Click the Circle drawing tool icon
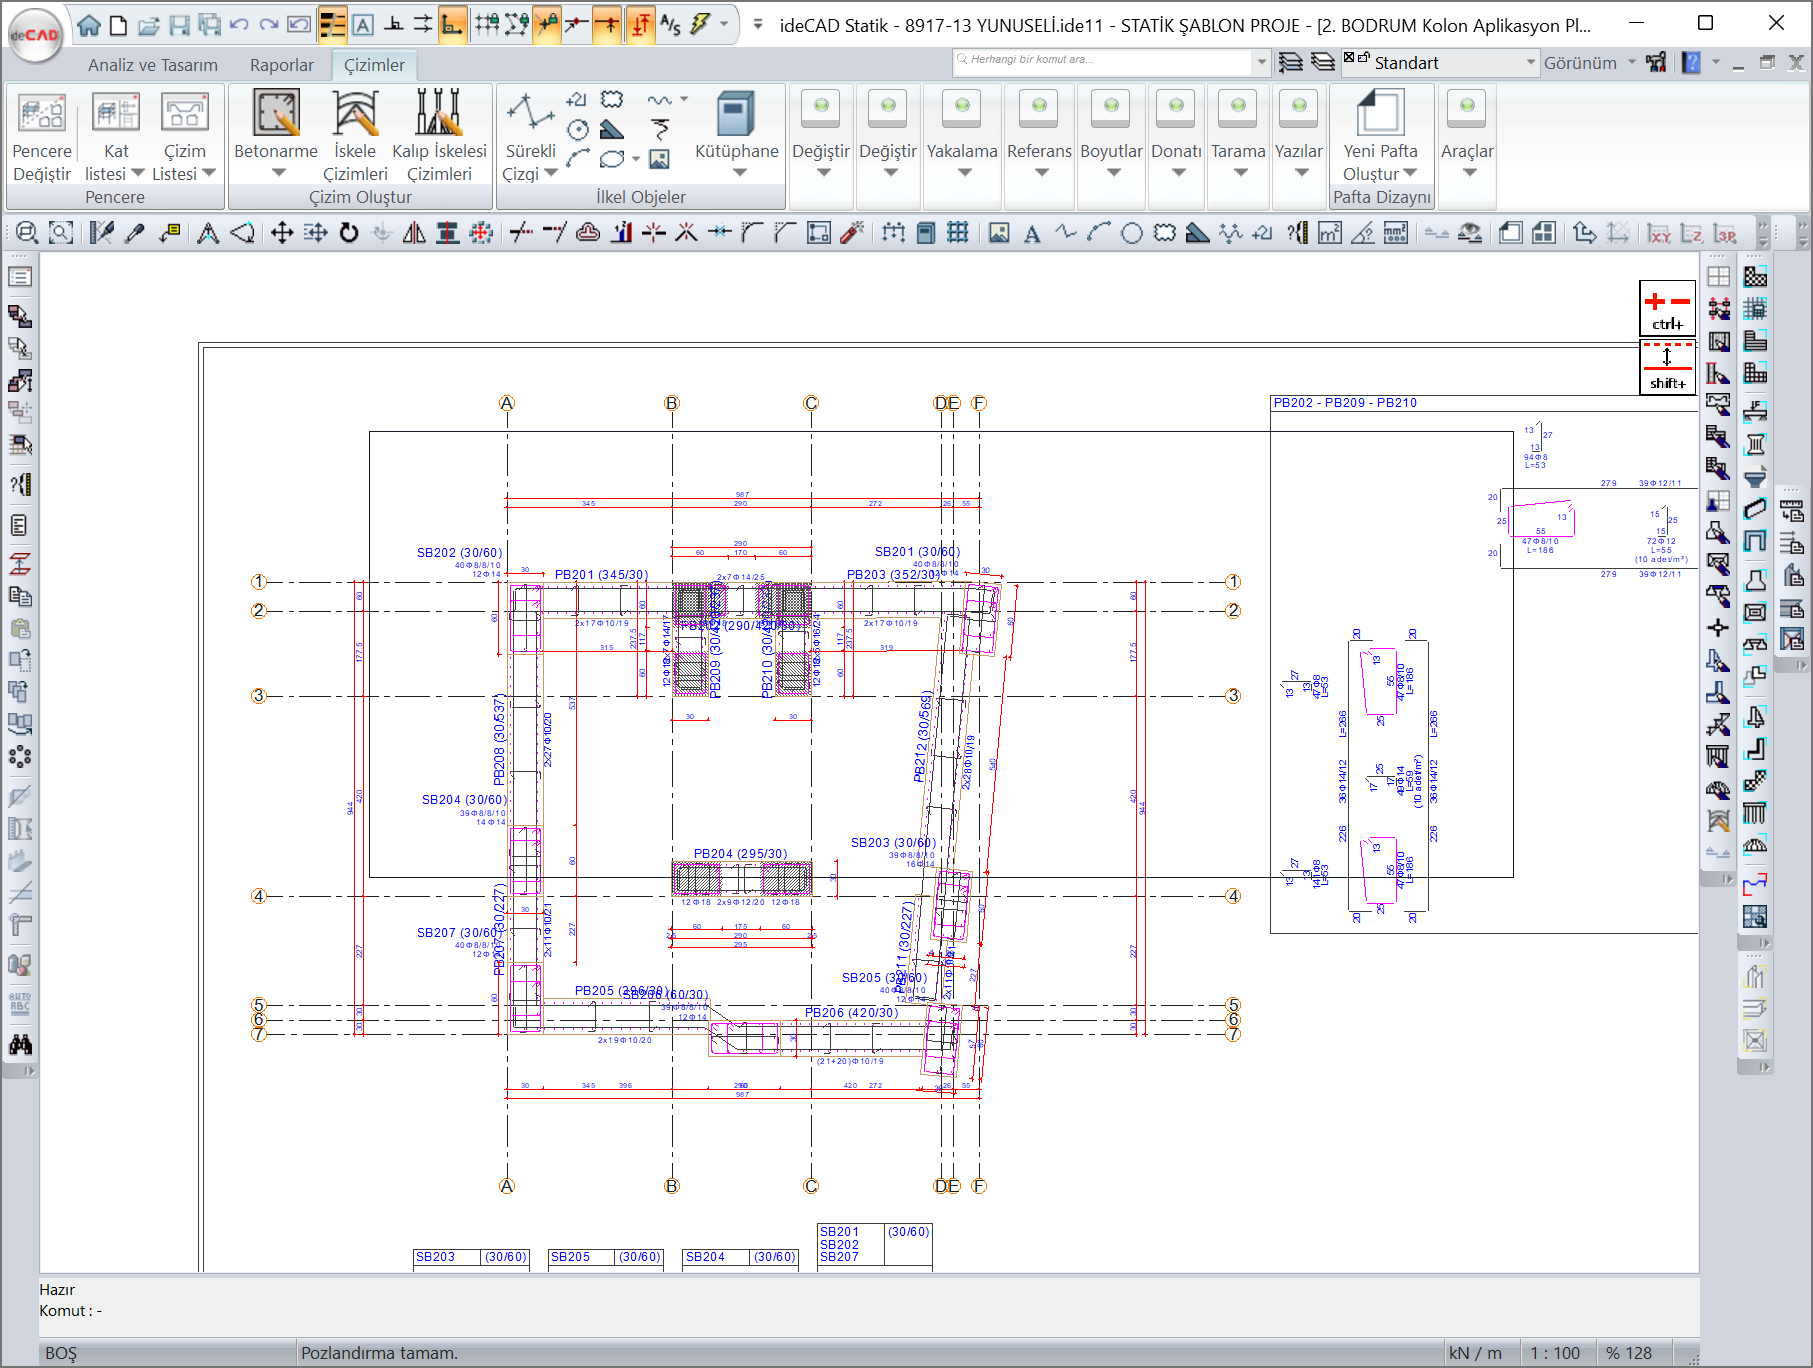This screenshot has height=1368, width=1813. coord(1132,233)
